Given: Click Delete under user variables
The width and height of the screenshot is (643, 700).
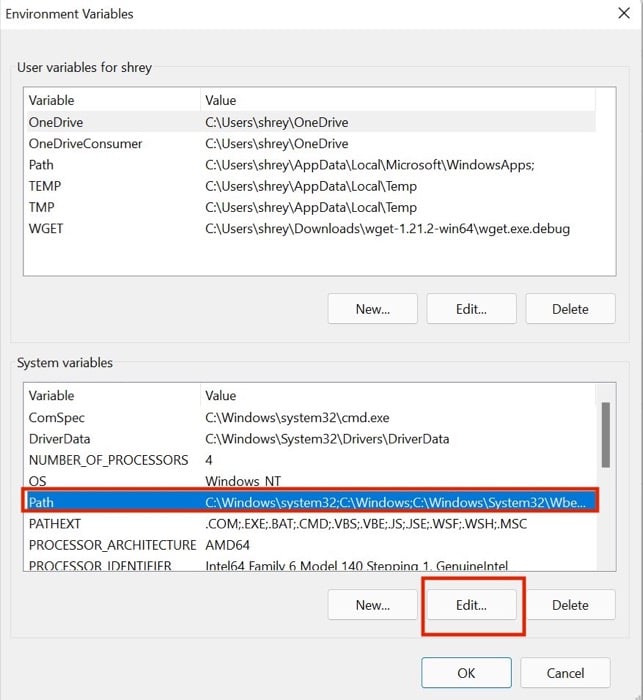Looking at the screenshot, I should (x=570, y=308).
